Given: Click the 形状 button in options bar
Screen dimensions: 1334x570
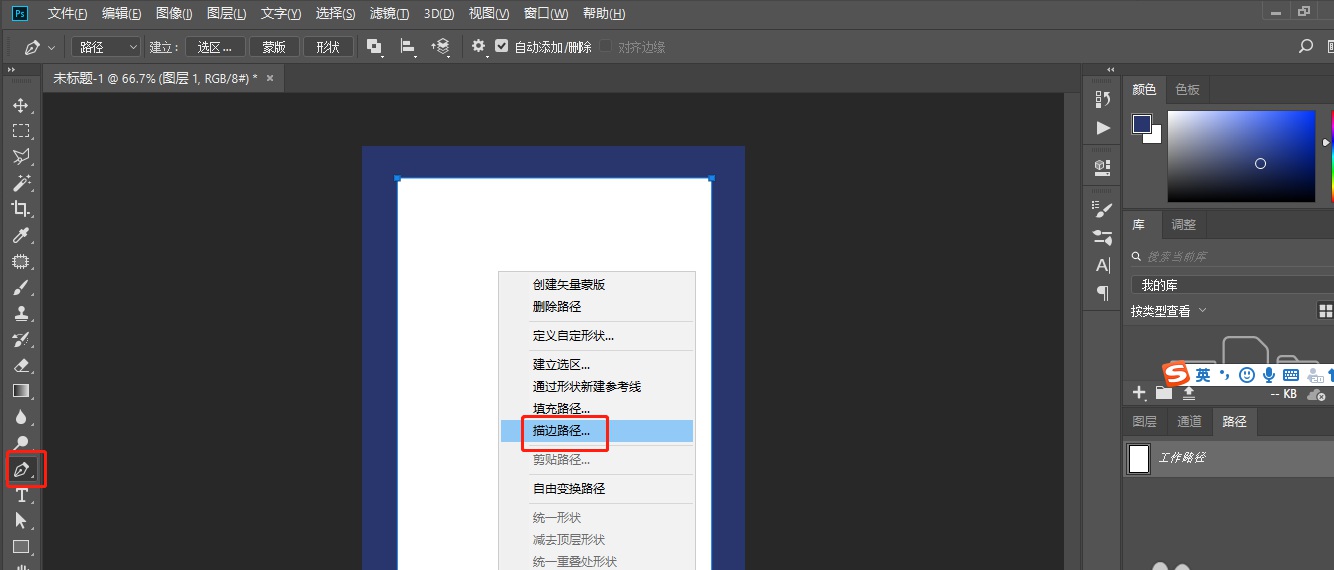Looking at the screenshot, I should click(328, 47).
